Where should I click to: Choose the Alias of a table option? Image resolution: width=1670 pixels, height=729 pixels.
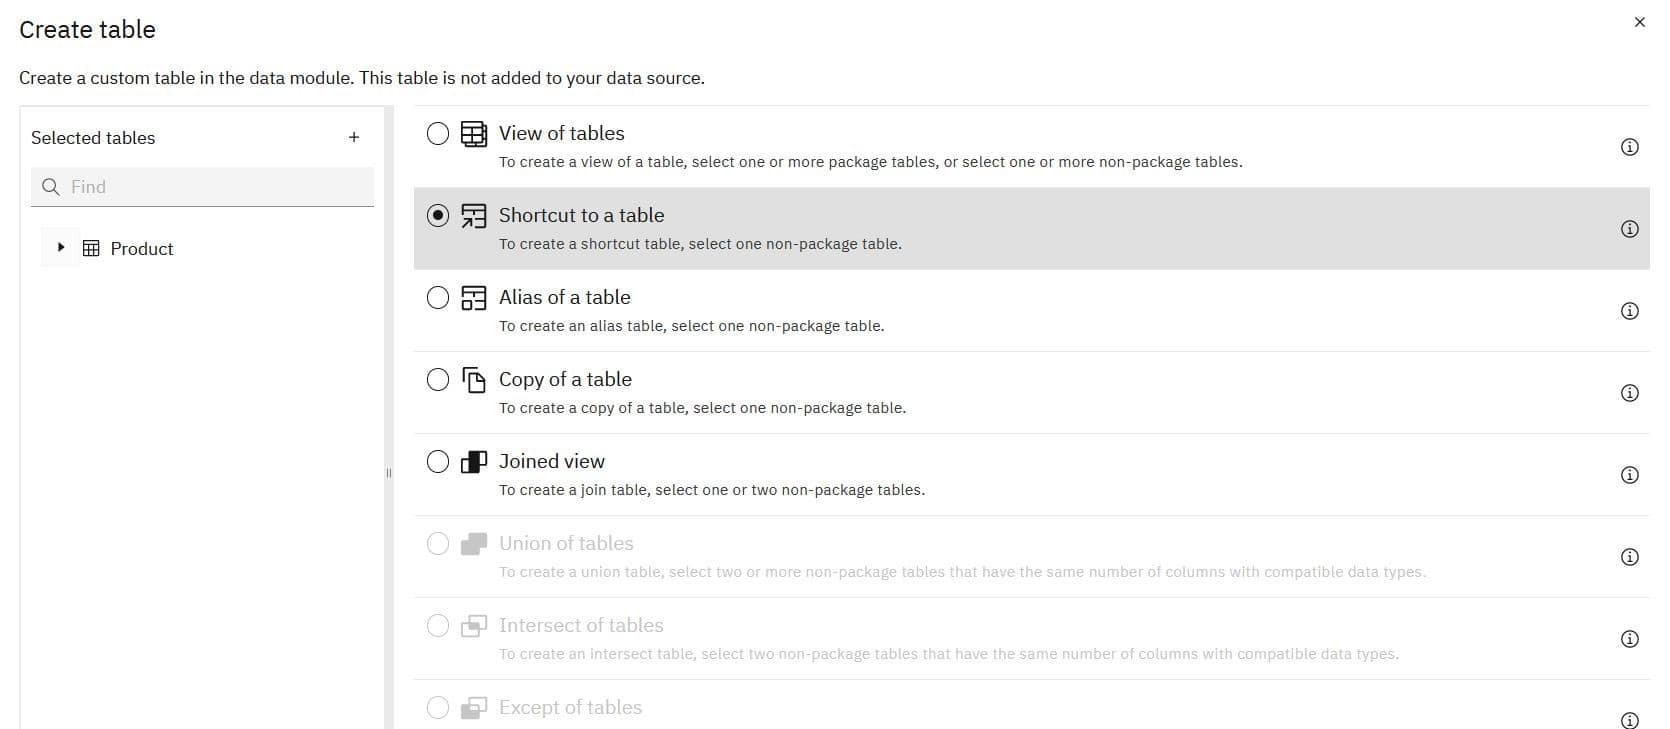(x=438, y=297)
